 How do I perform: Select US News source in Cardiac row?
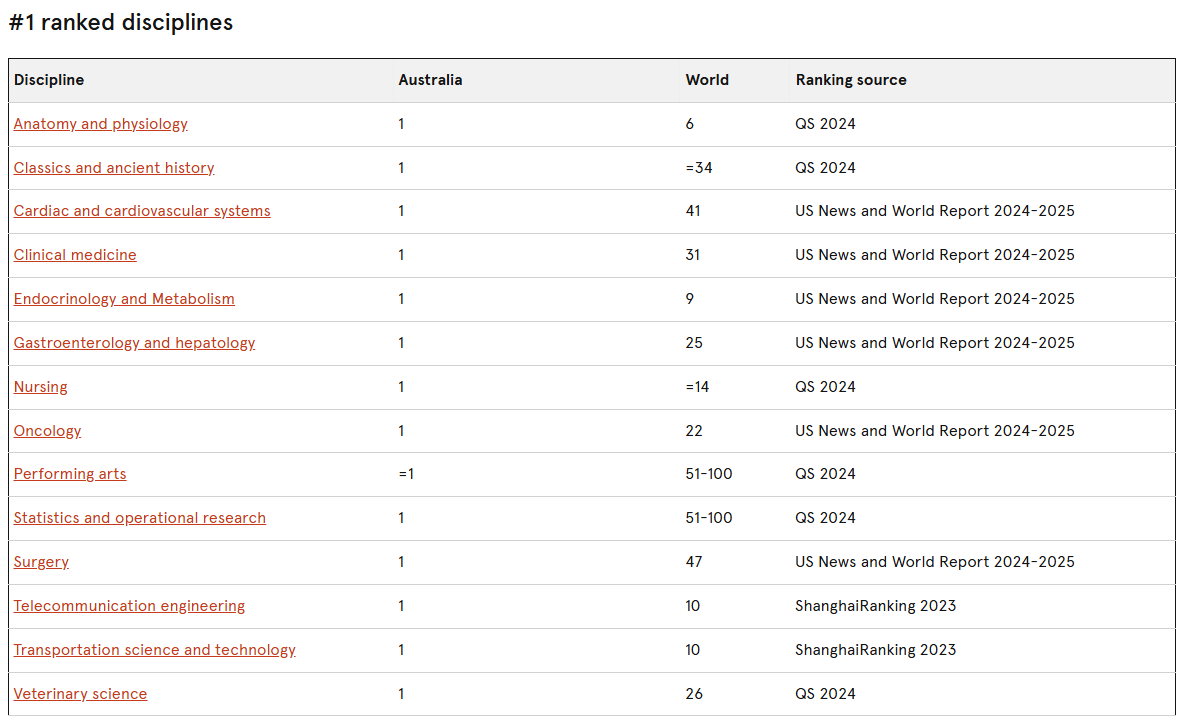pyautogui.click(x=935, y=211)
